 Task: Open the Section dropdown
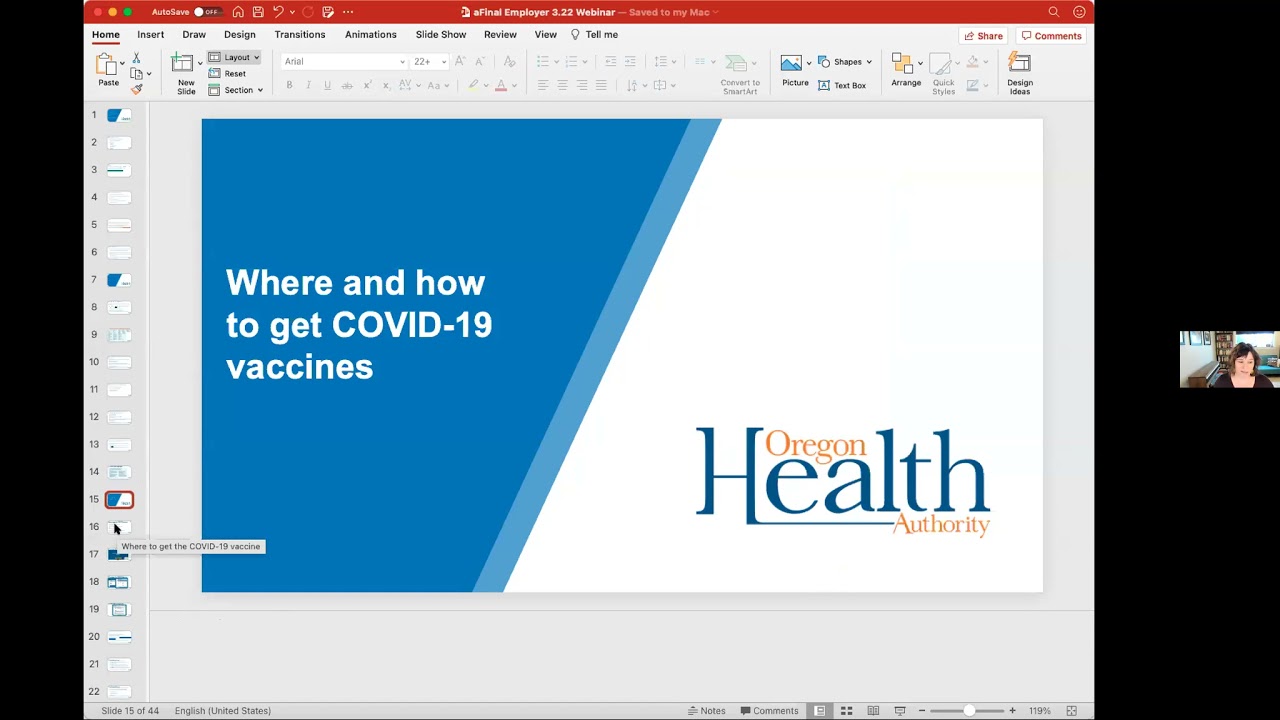pyautogui.click(x=235, y=90)
